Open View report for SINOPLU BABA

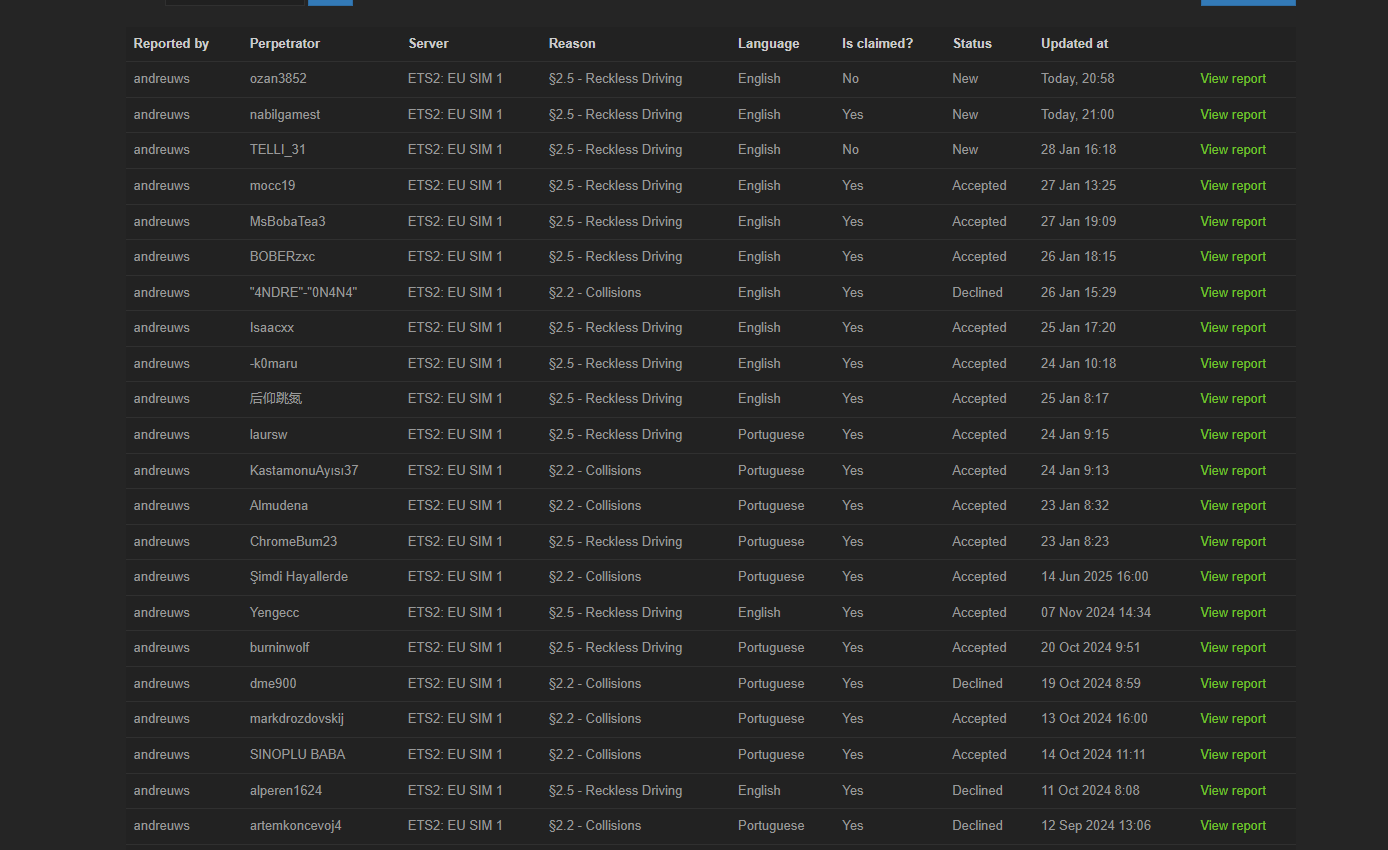point(1232,755)
